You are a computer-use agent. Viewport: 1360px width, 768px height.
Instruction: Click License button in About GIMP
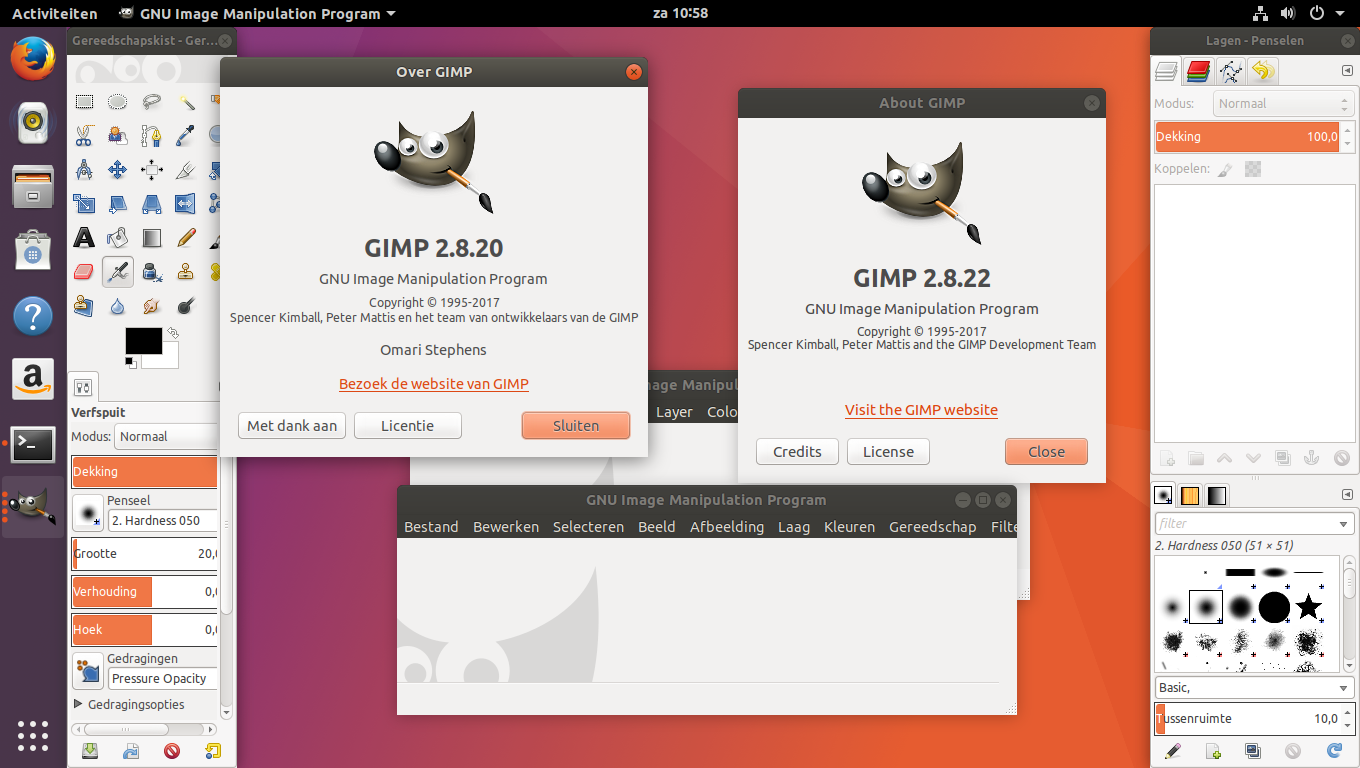coord(888,452)
